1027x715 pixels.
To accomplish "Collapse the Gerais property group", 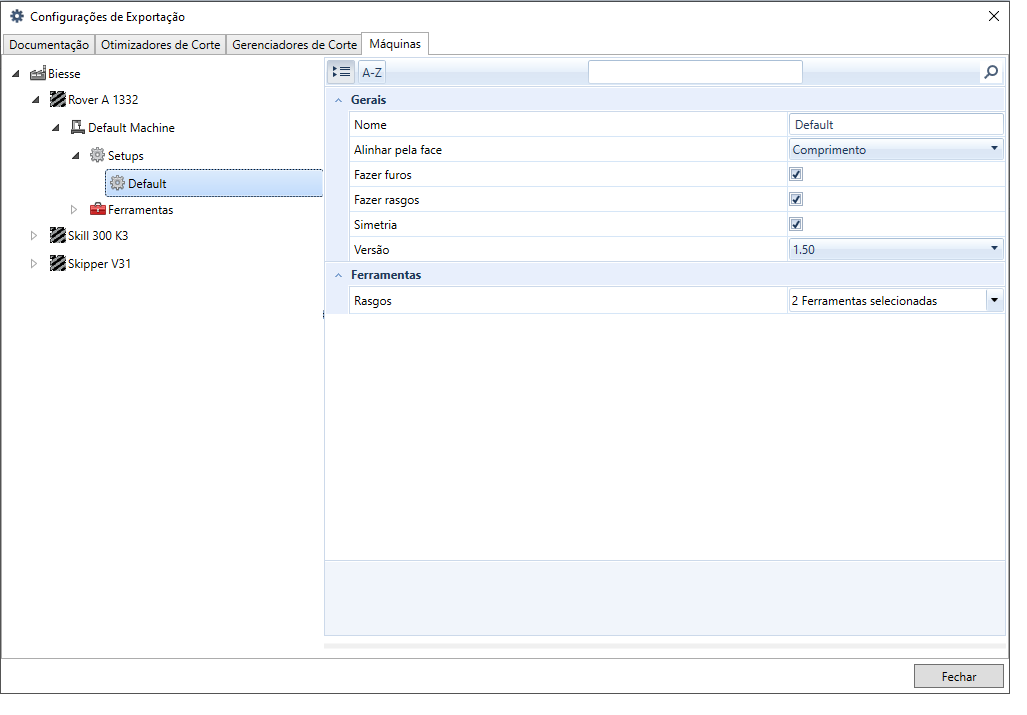I will click(x=339, y=100).
